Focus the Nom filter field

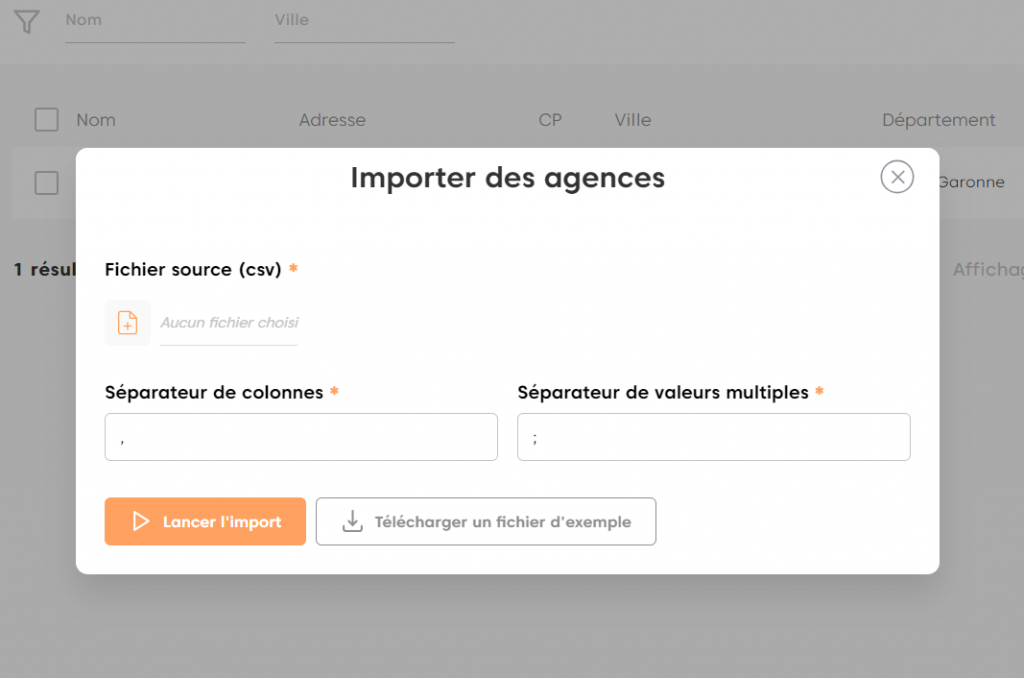[155, 22]
